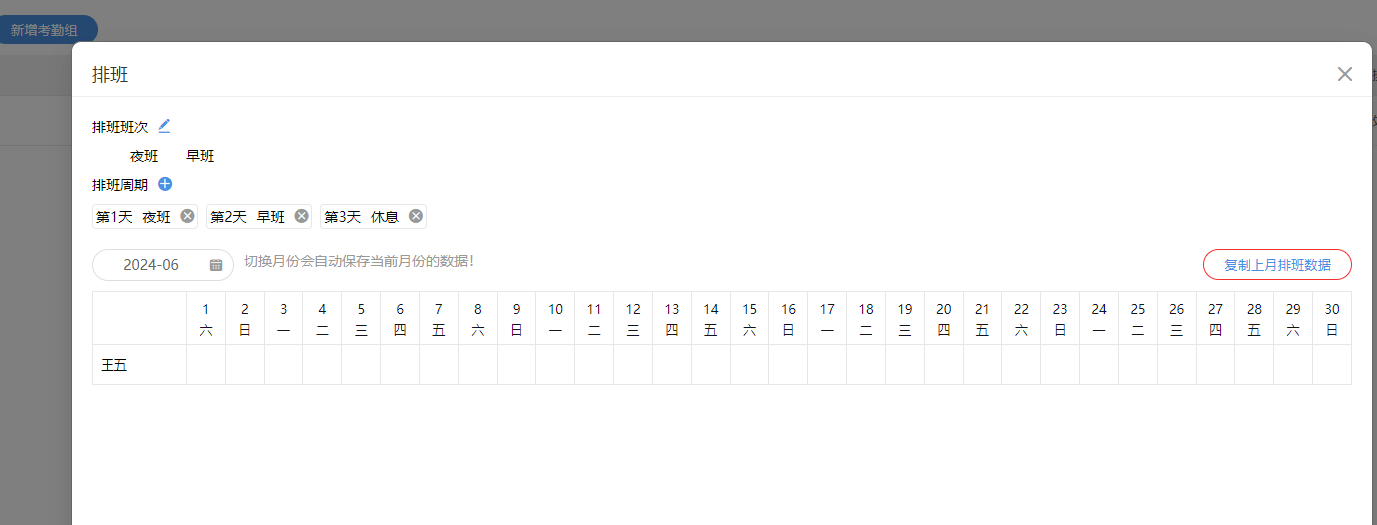Remove the 第1天 夜班 tag
The height and width of the screenshot is (525, 1377).
(187, 216)
